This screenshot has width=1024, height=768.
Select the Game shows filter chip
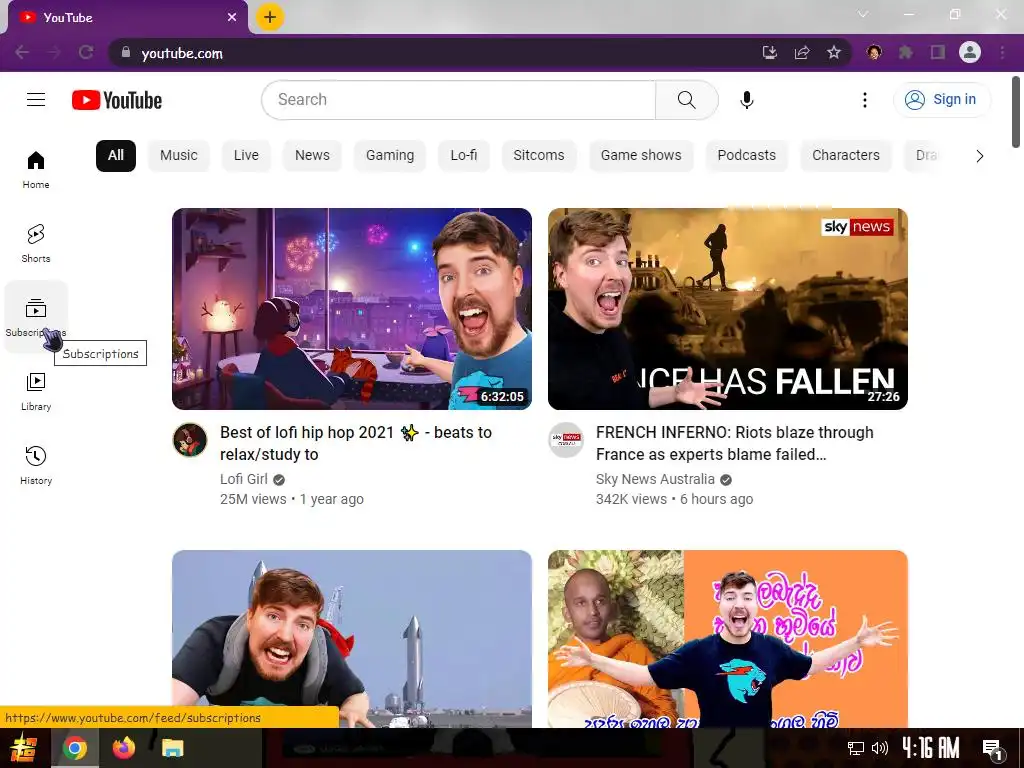coord(641,155)
